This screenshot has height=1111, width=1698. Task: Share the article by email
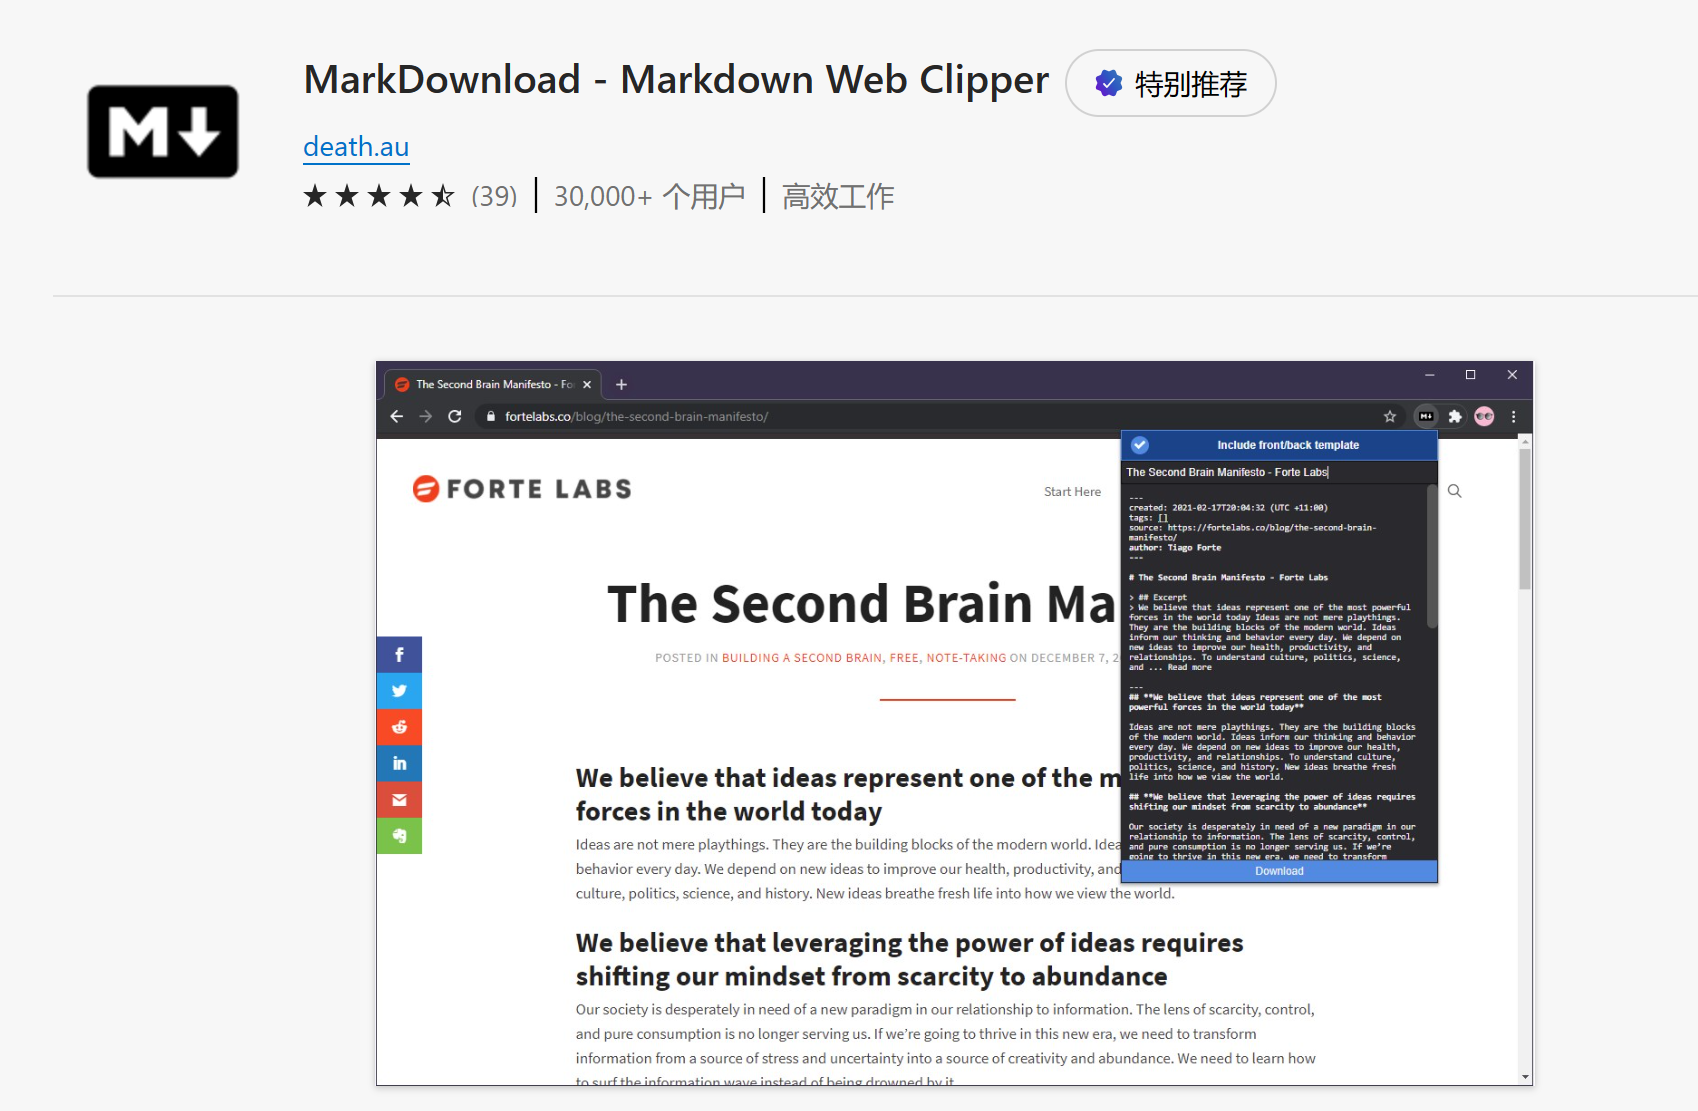399,799
